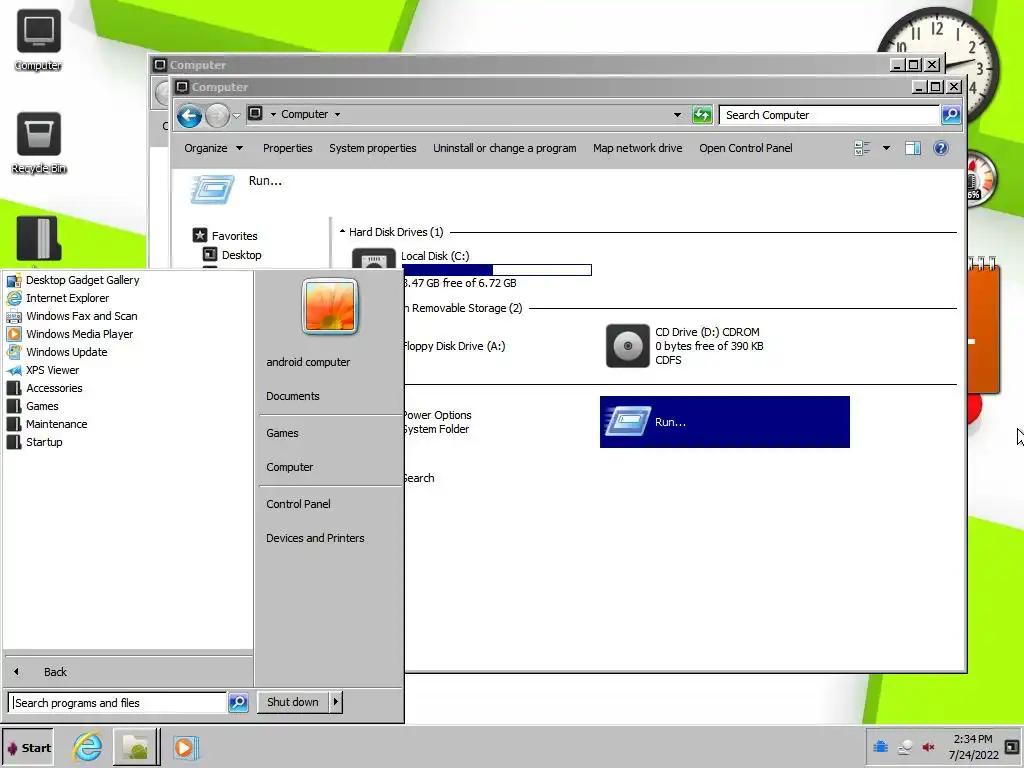Expand the Maintenance folder
Viewport: 1024px width, 768px height.
coord(46,424)
